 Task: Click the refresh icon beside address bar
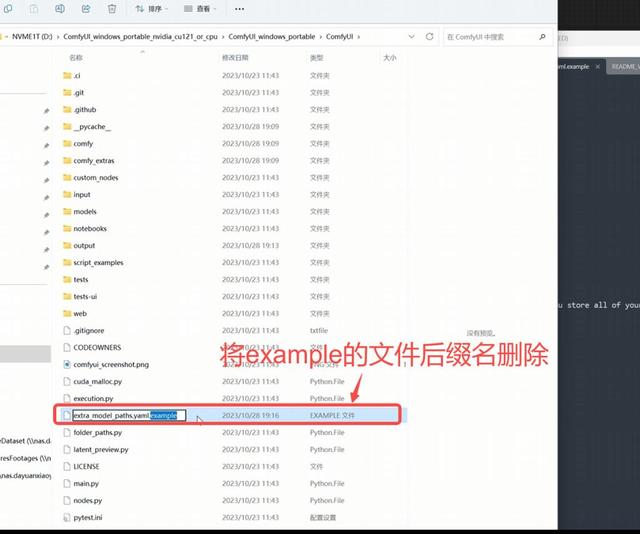(429, 36)
